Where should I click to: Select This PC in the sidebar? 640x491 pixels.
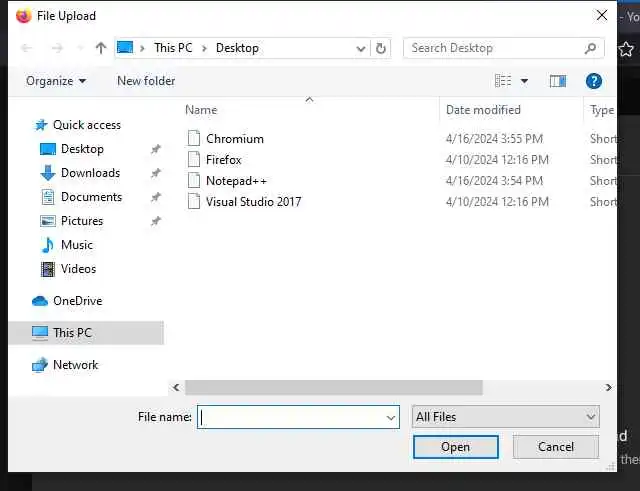(x=86, y=333)
